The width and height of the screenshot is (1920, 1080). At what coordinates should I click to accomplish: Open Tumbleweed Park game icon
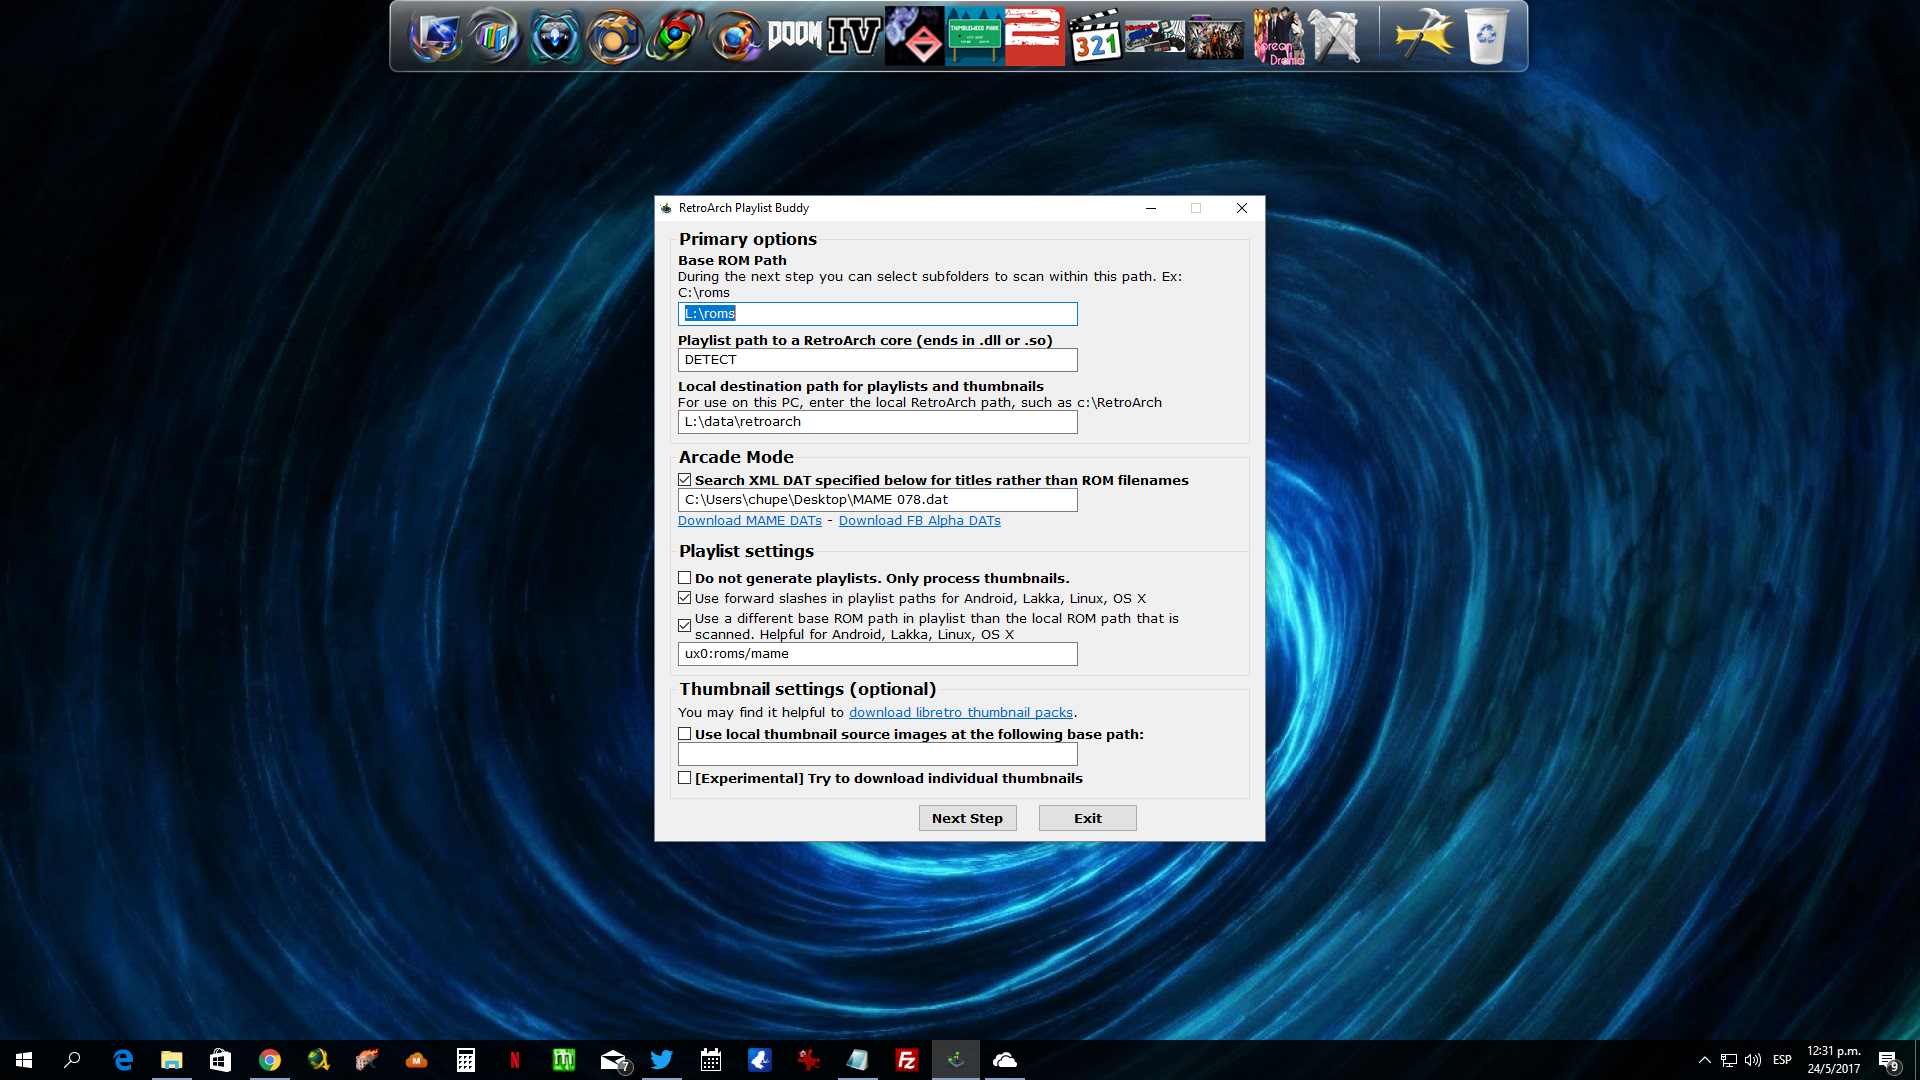pyautogui.click(x=974, y=37)
